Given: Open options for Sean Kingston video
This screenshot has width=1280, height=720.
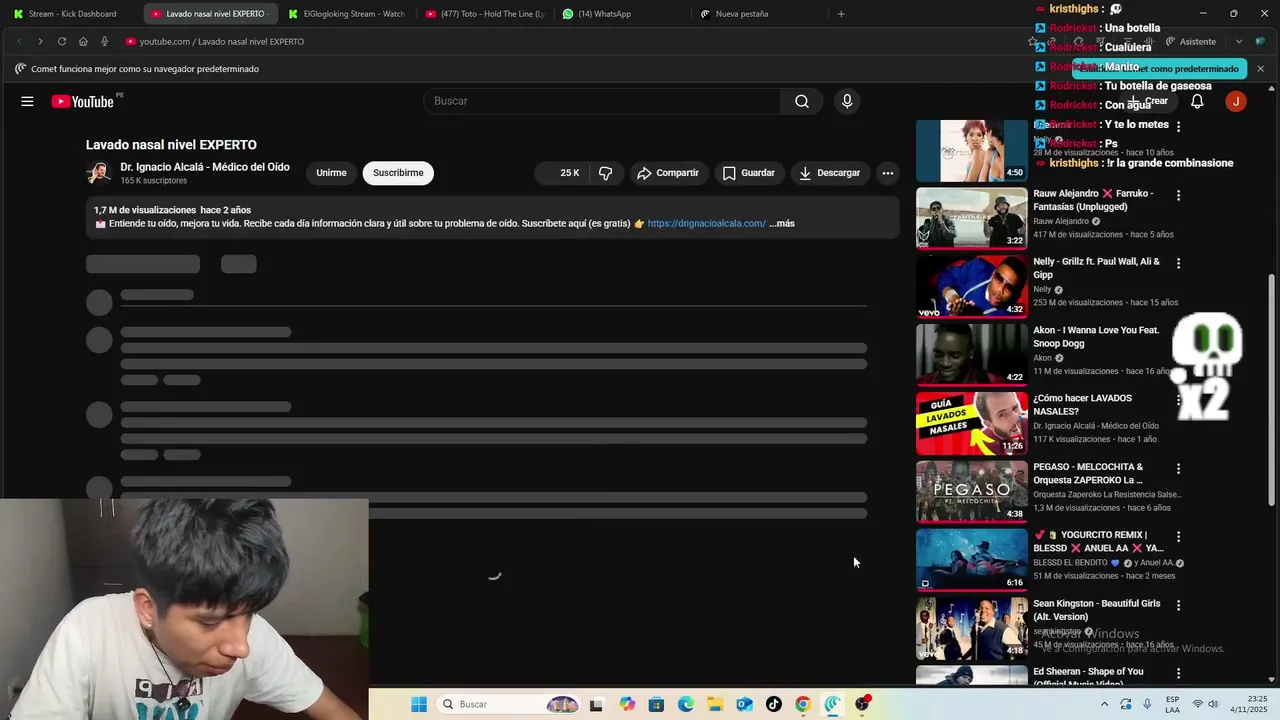Looking at the screenshot, I should point(1178,605).
